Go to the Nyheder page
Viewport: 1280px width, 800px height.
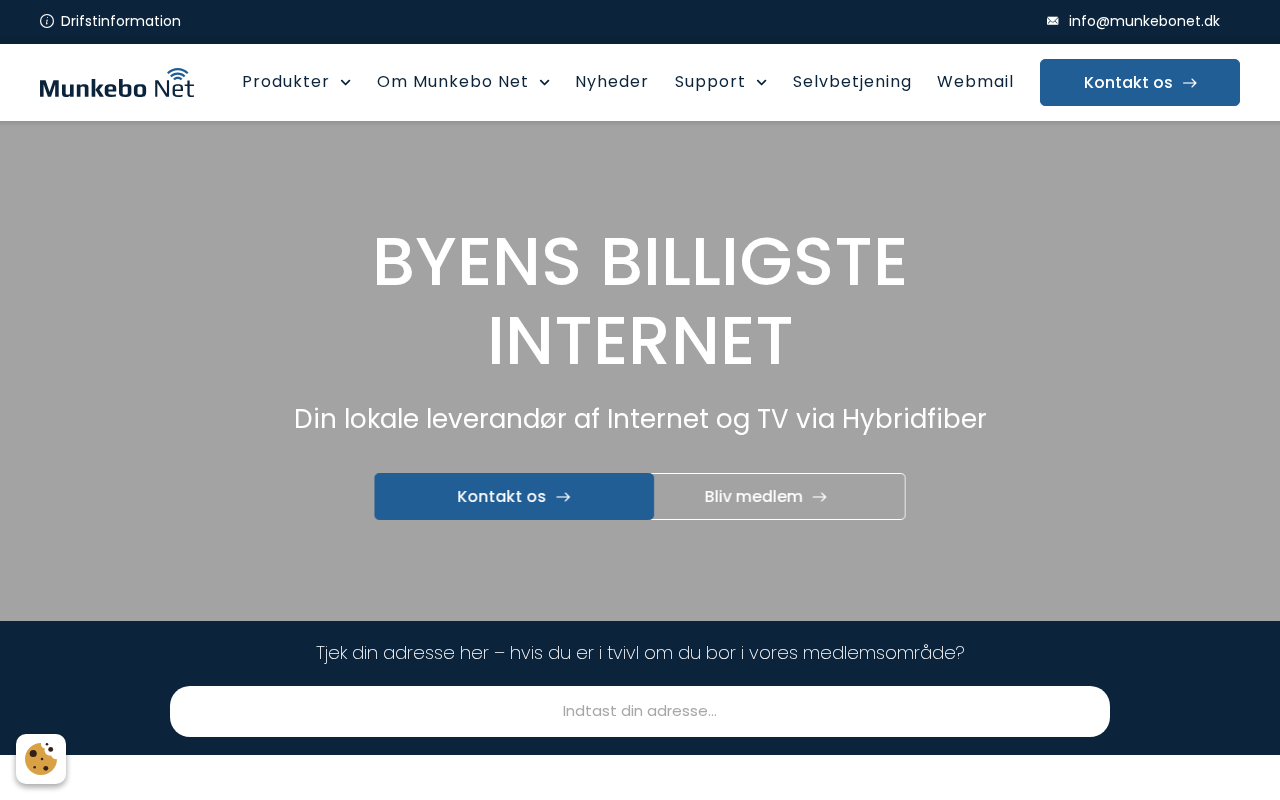pos(612,82)
